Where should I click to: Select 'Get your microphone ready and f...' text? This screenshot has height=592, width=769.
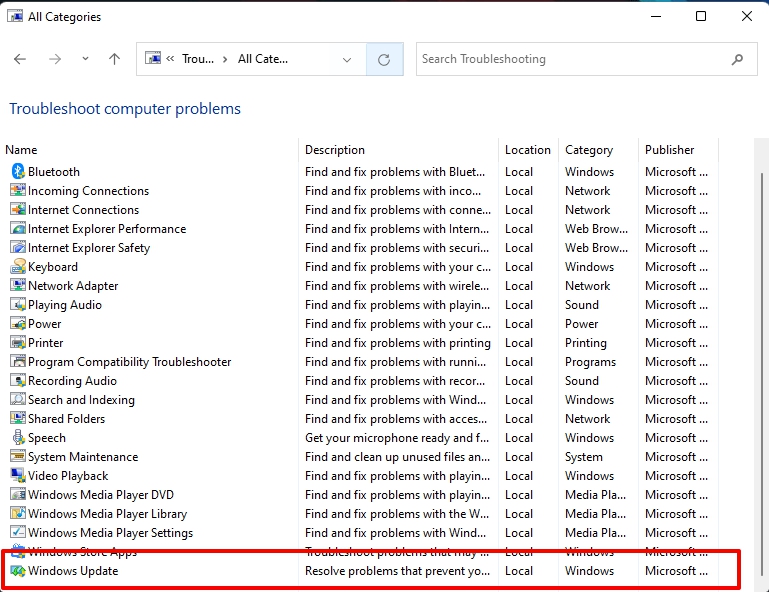[397, 438]
